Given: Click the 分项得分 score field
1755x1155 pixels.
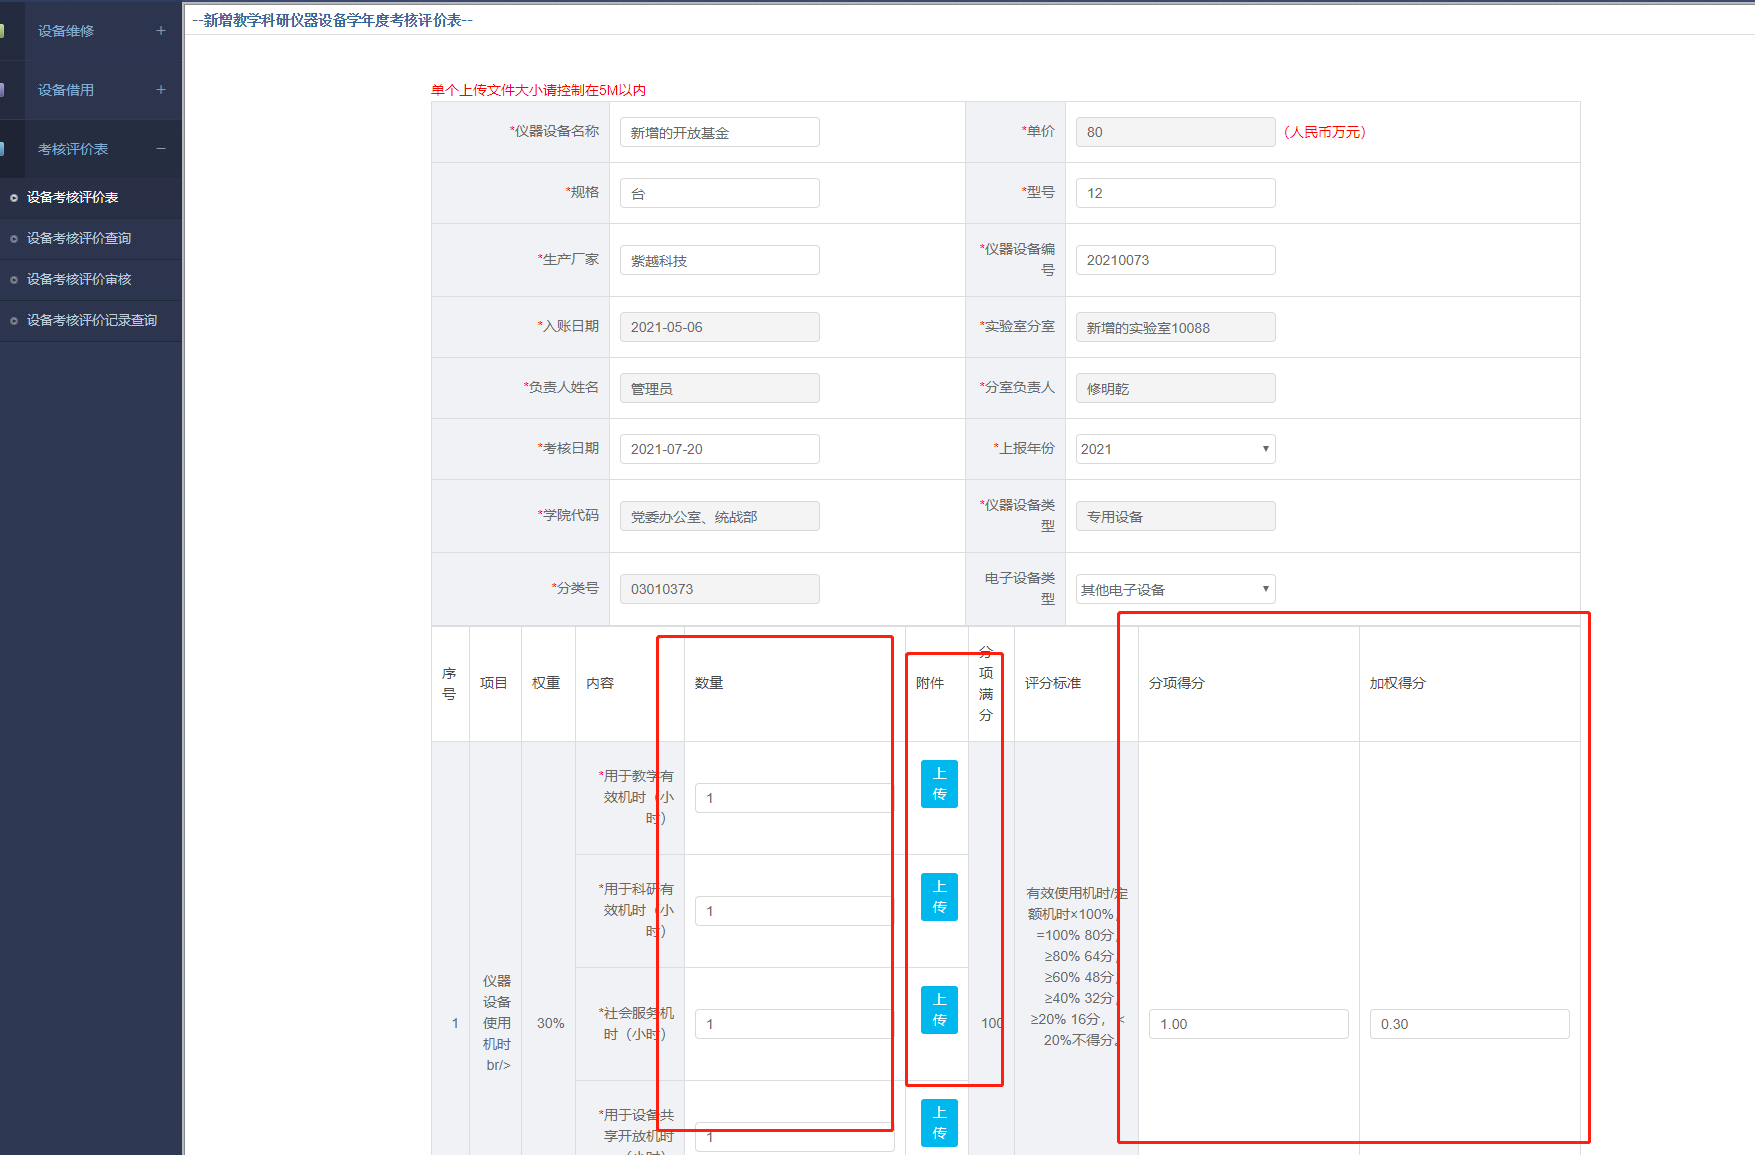Looking at the screenshot, I should [x=1247, y=1024].
